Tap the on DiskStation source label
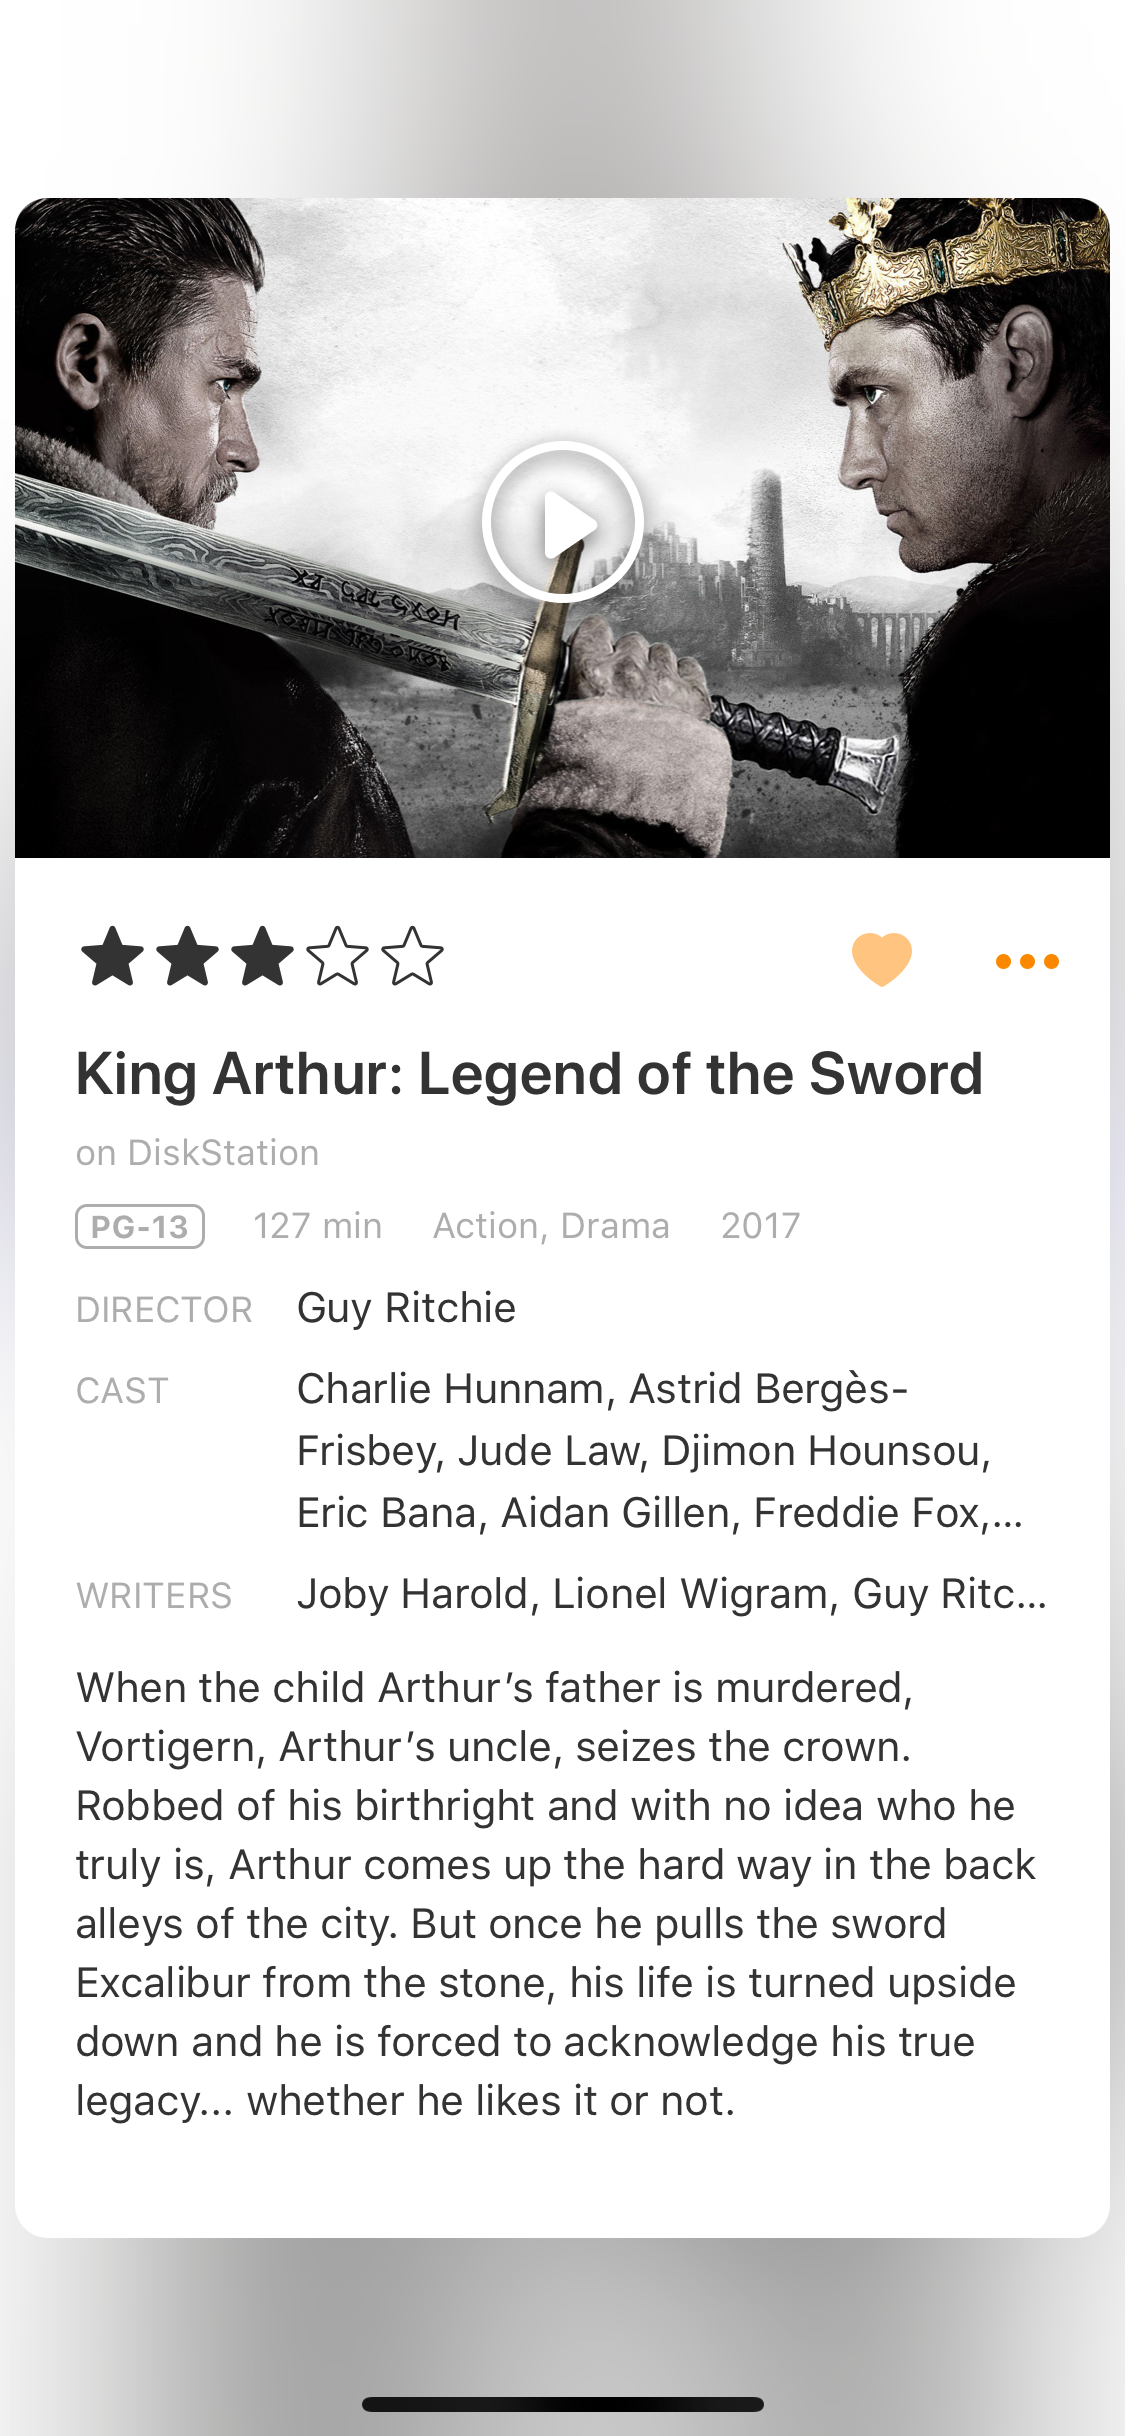Viewport: 1125px width, 2436px height. (x=198, y=1153)
